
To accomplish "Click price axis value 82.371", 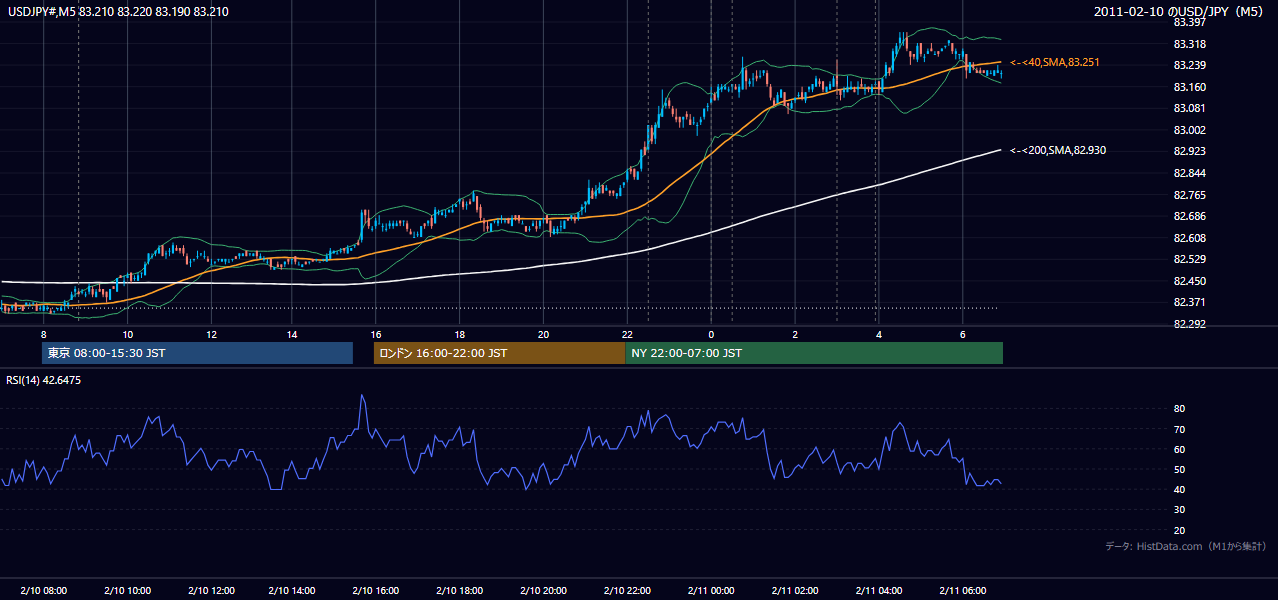I will click(x=1189, y=302).
